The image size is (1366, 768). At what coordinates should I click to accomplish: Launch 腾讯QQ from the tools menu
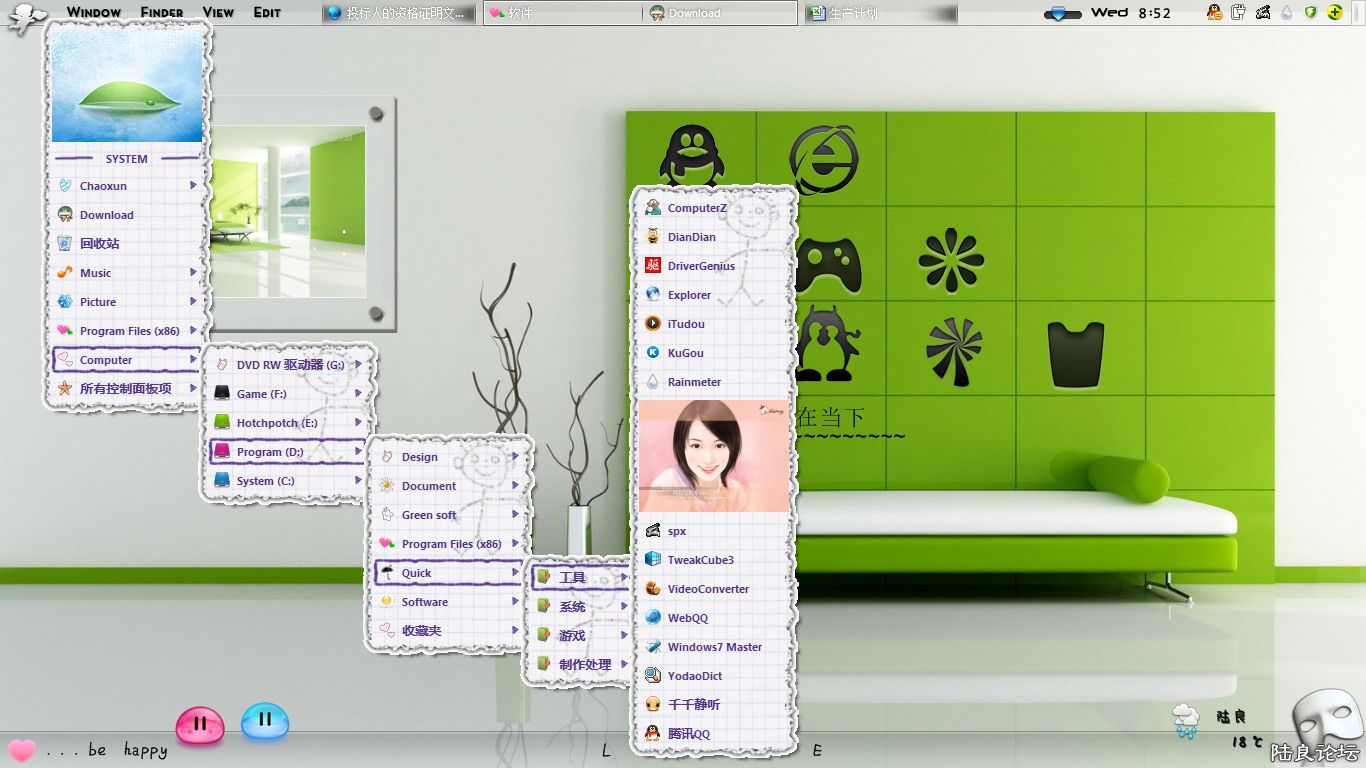[x=714, y=734]
